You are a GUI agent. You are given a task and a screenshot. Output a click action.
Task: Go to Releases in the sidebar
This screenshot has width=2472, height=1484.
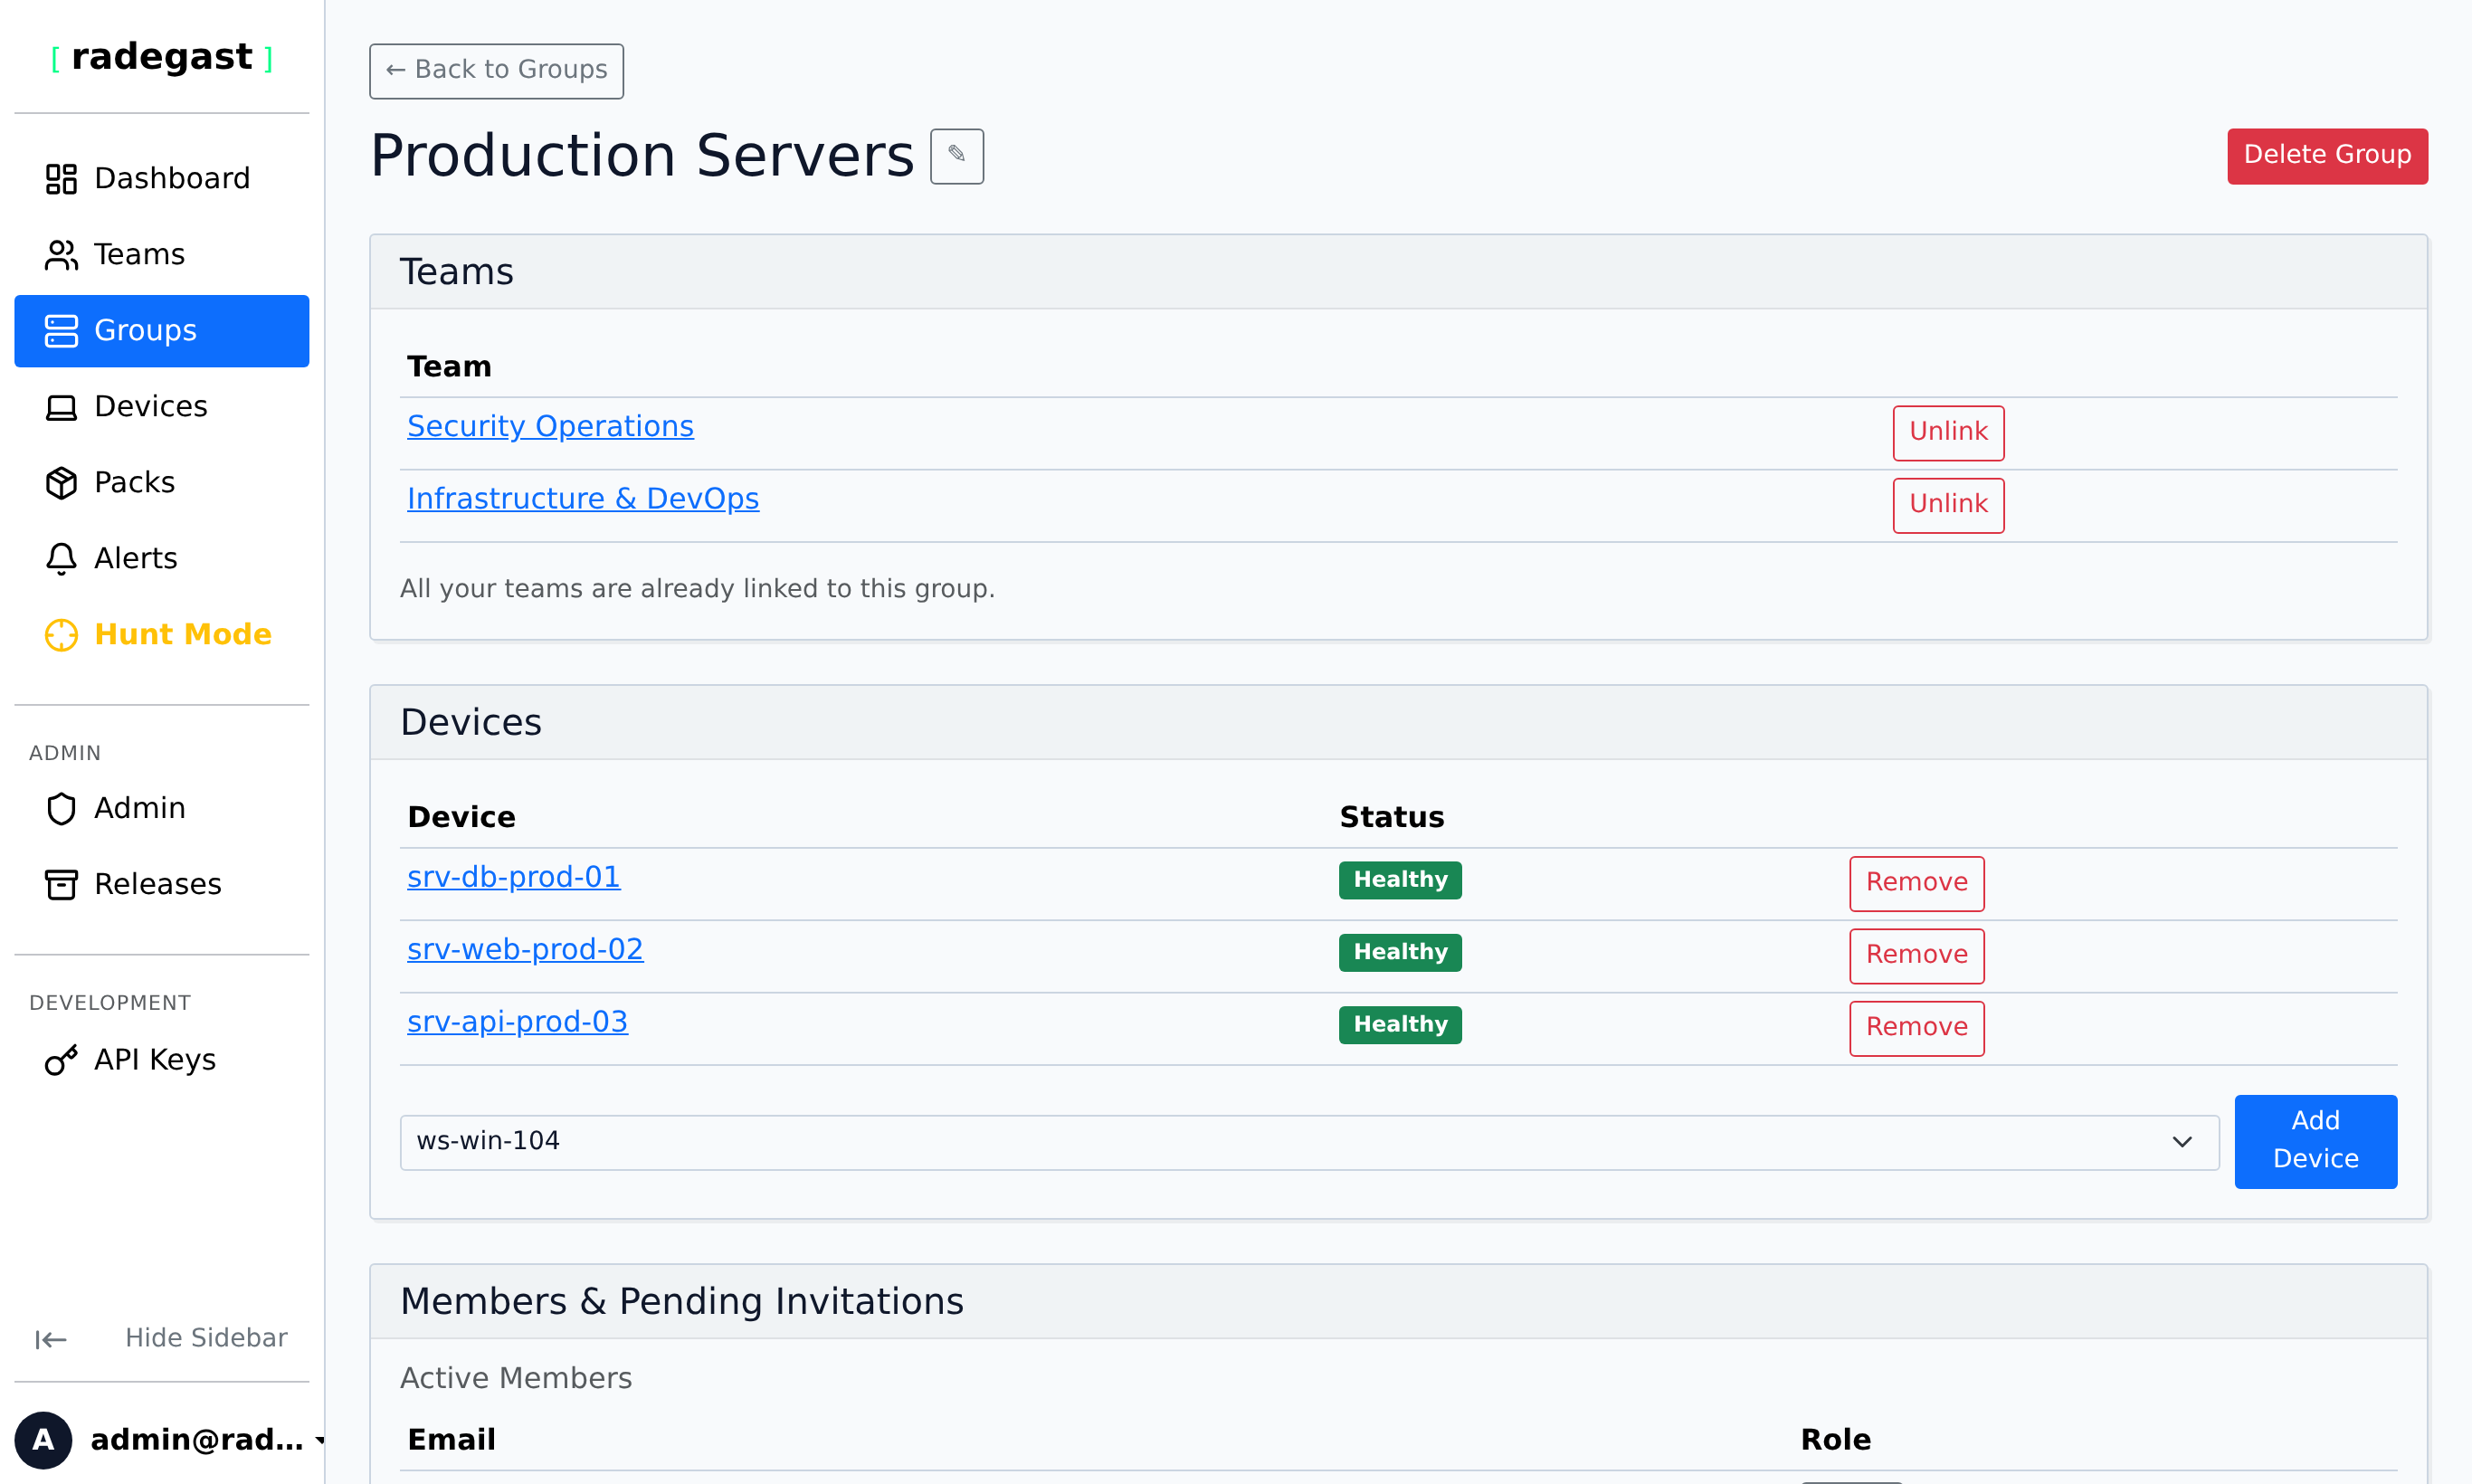tap(162, 884)
